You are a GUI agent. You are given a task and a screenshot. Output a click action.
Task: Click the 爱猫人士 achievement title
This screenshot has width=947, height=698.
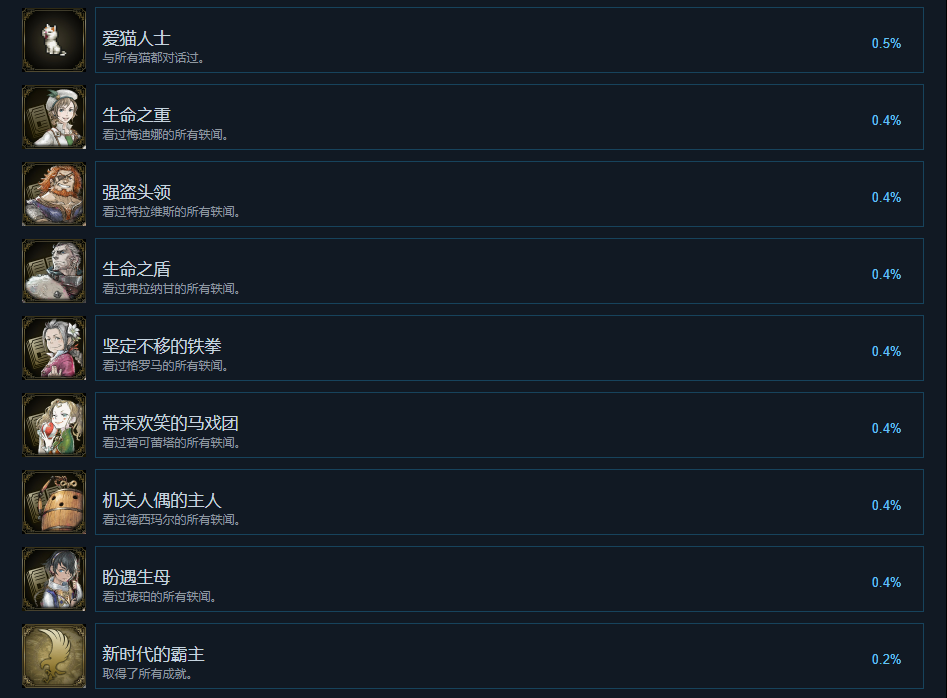[136, 38]
